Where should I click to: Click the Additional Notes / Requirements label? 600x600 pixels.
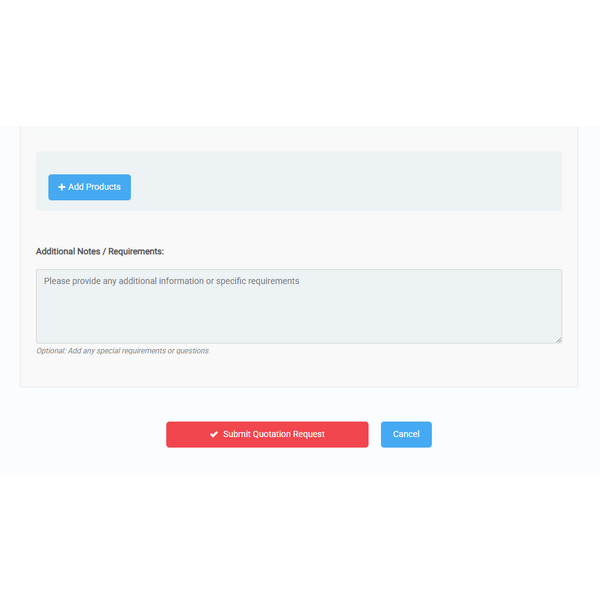(x=100, y=251)
